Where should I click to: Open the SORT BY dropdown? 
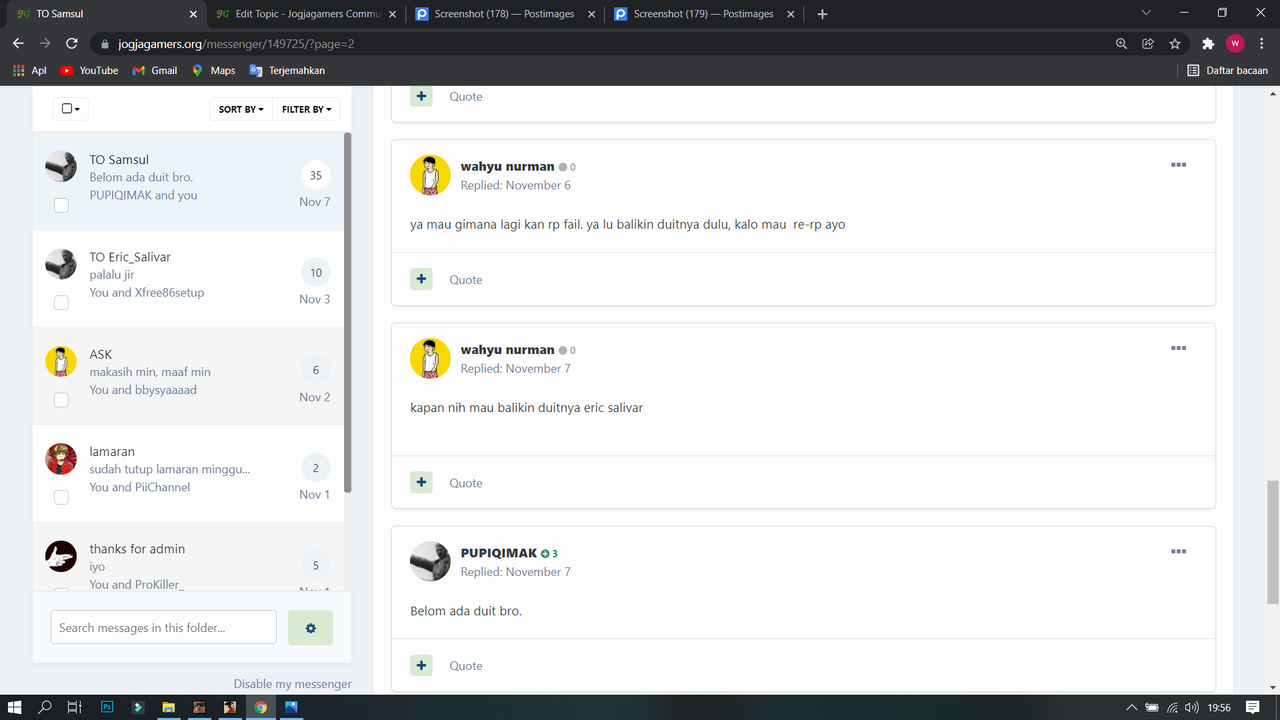[240, 109]
